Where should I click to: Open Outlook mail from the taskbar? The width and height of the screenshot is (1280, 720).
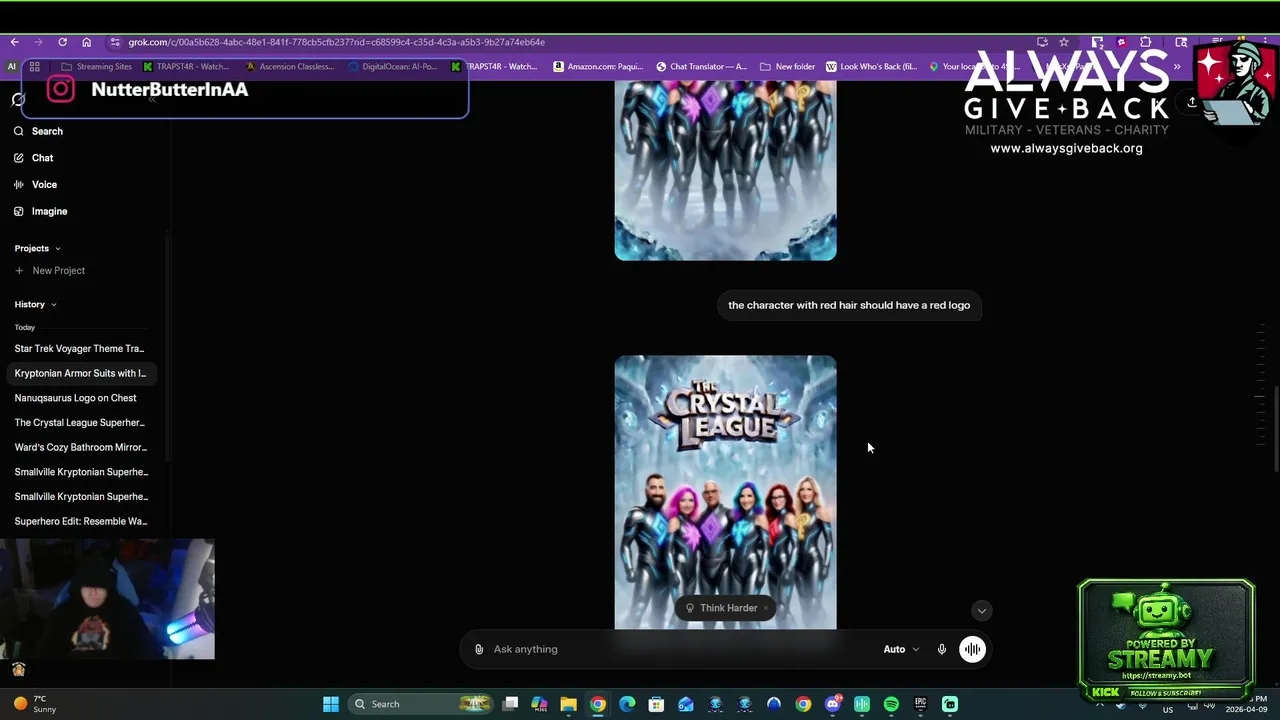pyautogui.click(x=686, y=704)
